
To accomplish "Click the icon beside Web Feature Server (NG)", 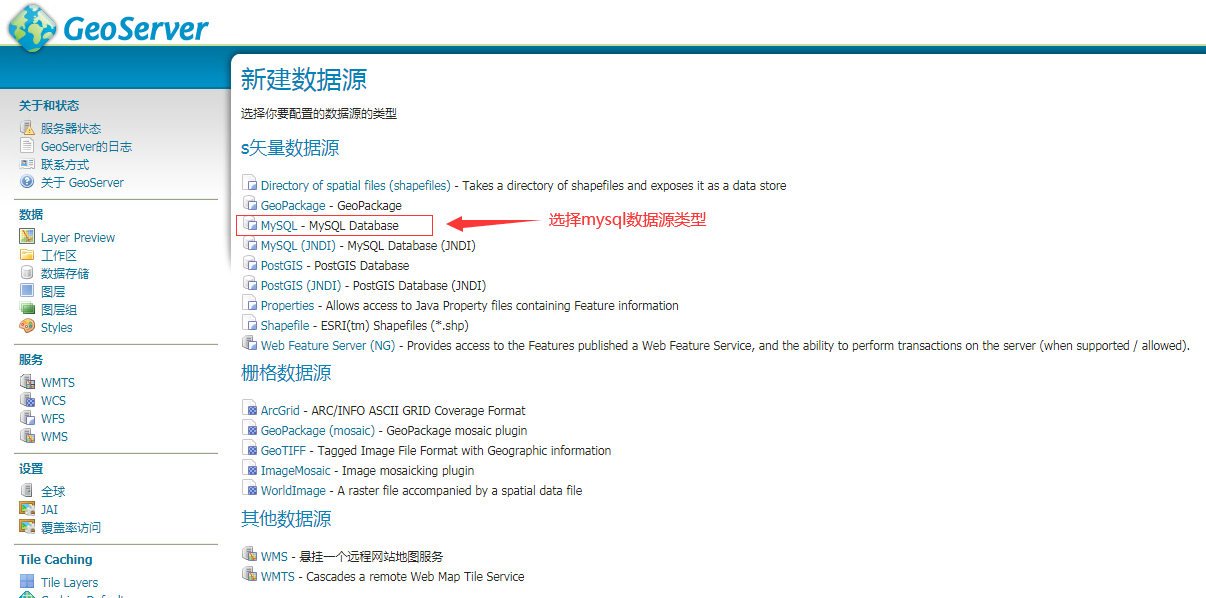I will [250, 344].
